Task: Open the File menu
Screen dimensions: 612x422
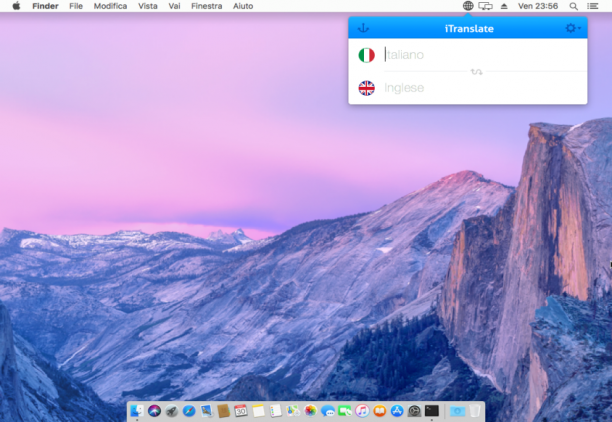Action: coord(76,6)
